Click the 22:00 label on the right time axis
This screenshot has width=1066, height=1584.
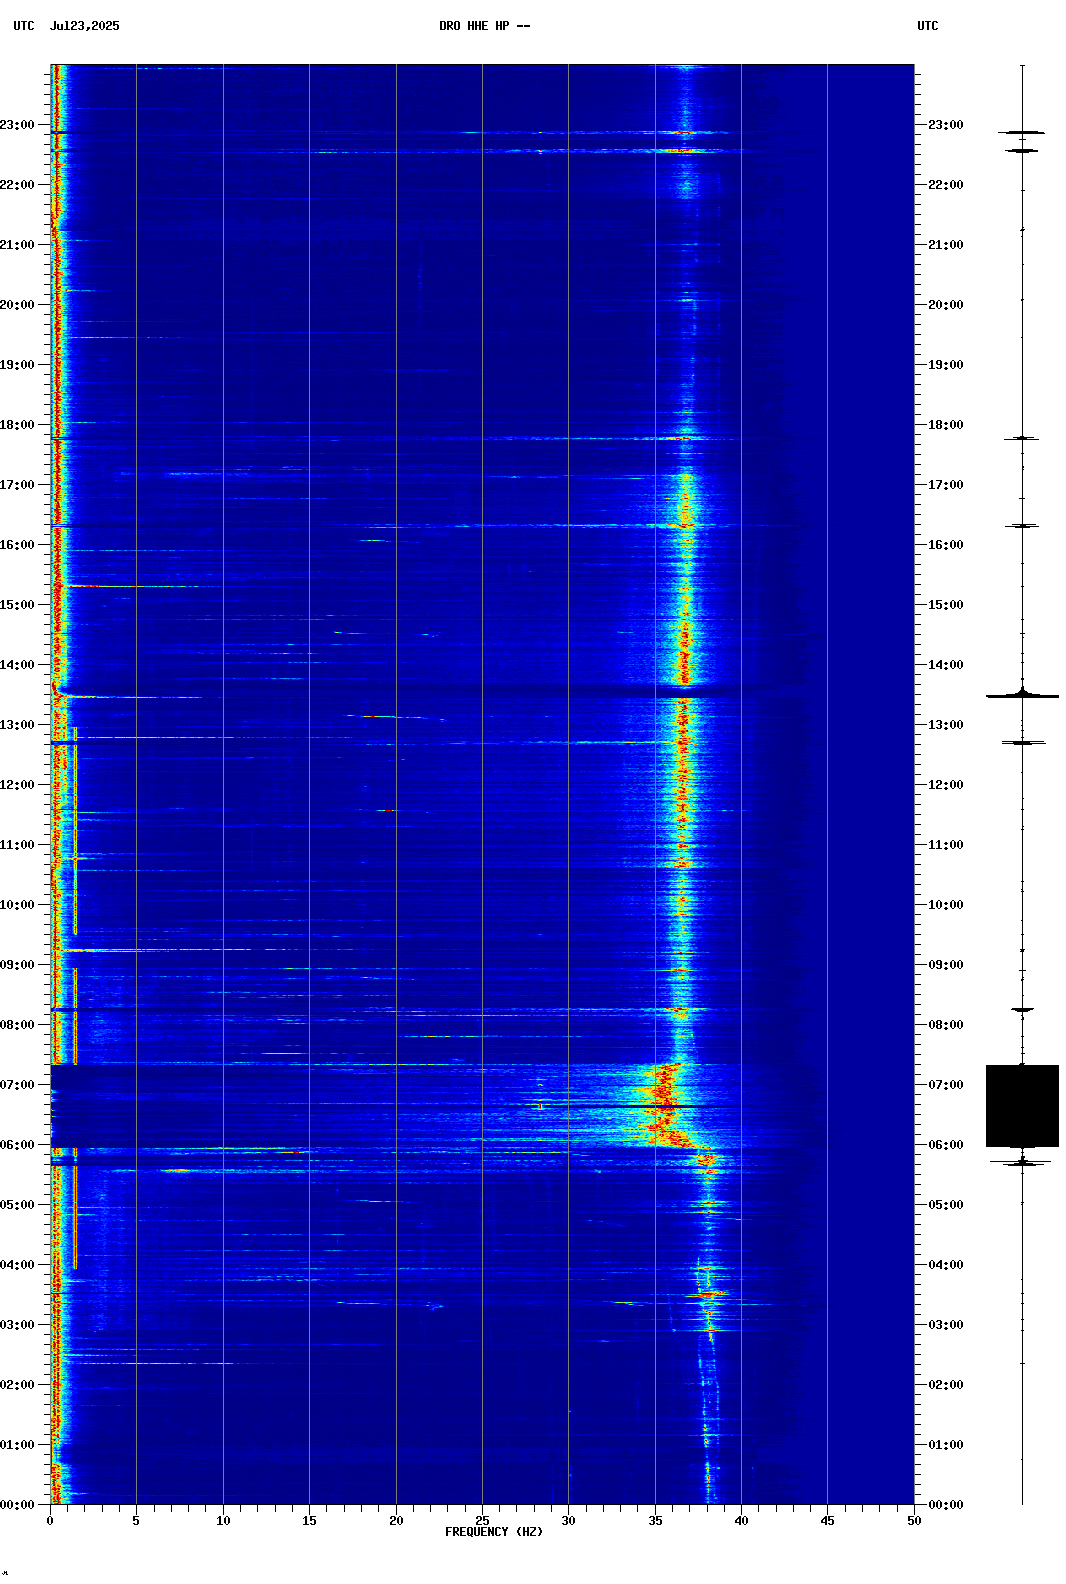pyautogui.click(x=946, y=185)
